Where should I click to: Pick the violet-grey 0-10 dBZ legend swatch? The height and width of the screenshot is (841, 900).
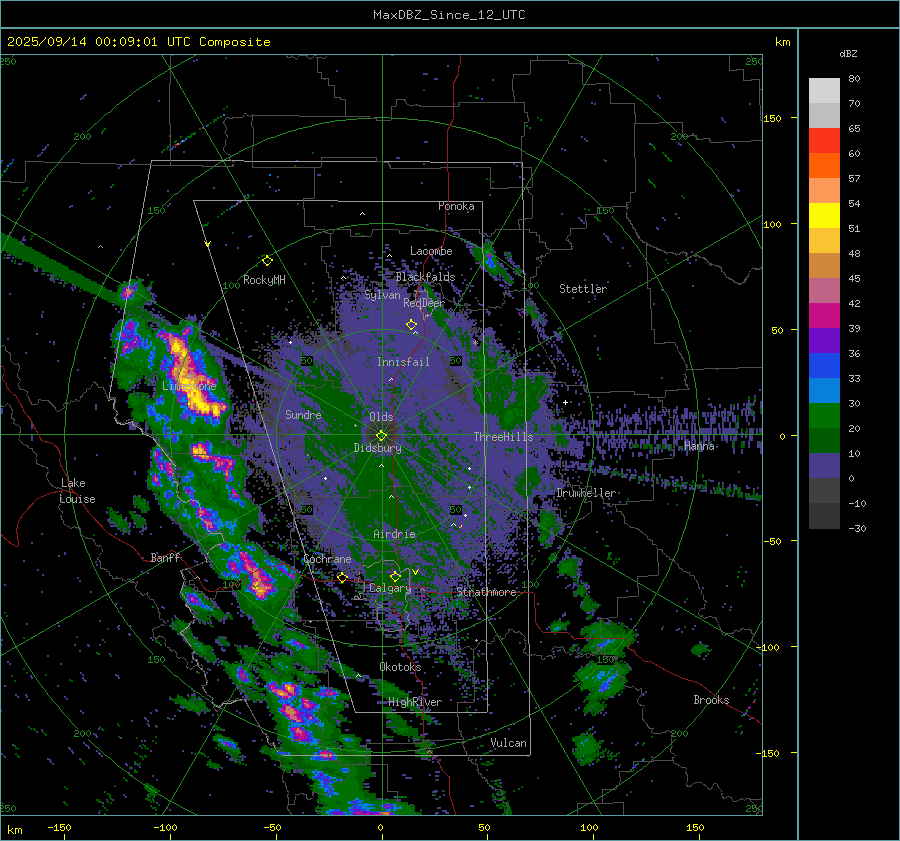click(824, 466)
